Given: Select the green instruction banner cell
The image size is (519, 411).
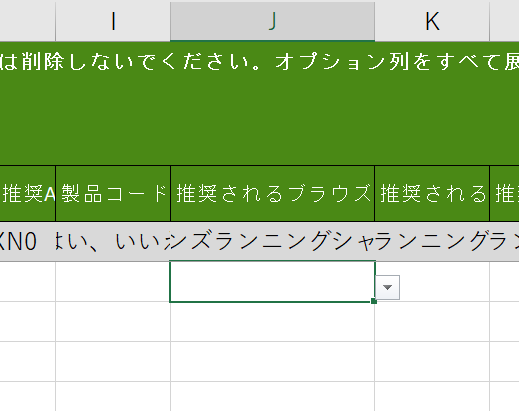Looking at the screenshot, I should click(259, 103).
